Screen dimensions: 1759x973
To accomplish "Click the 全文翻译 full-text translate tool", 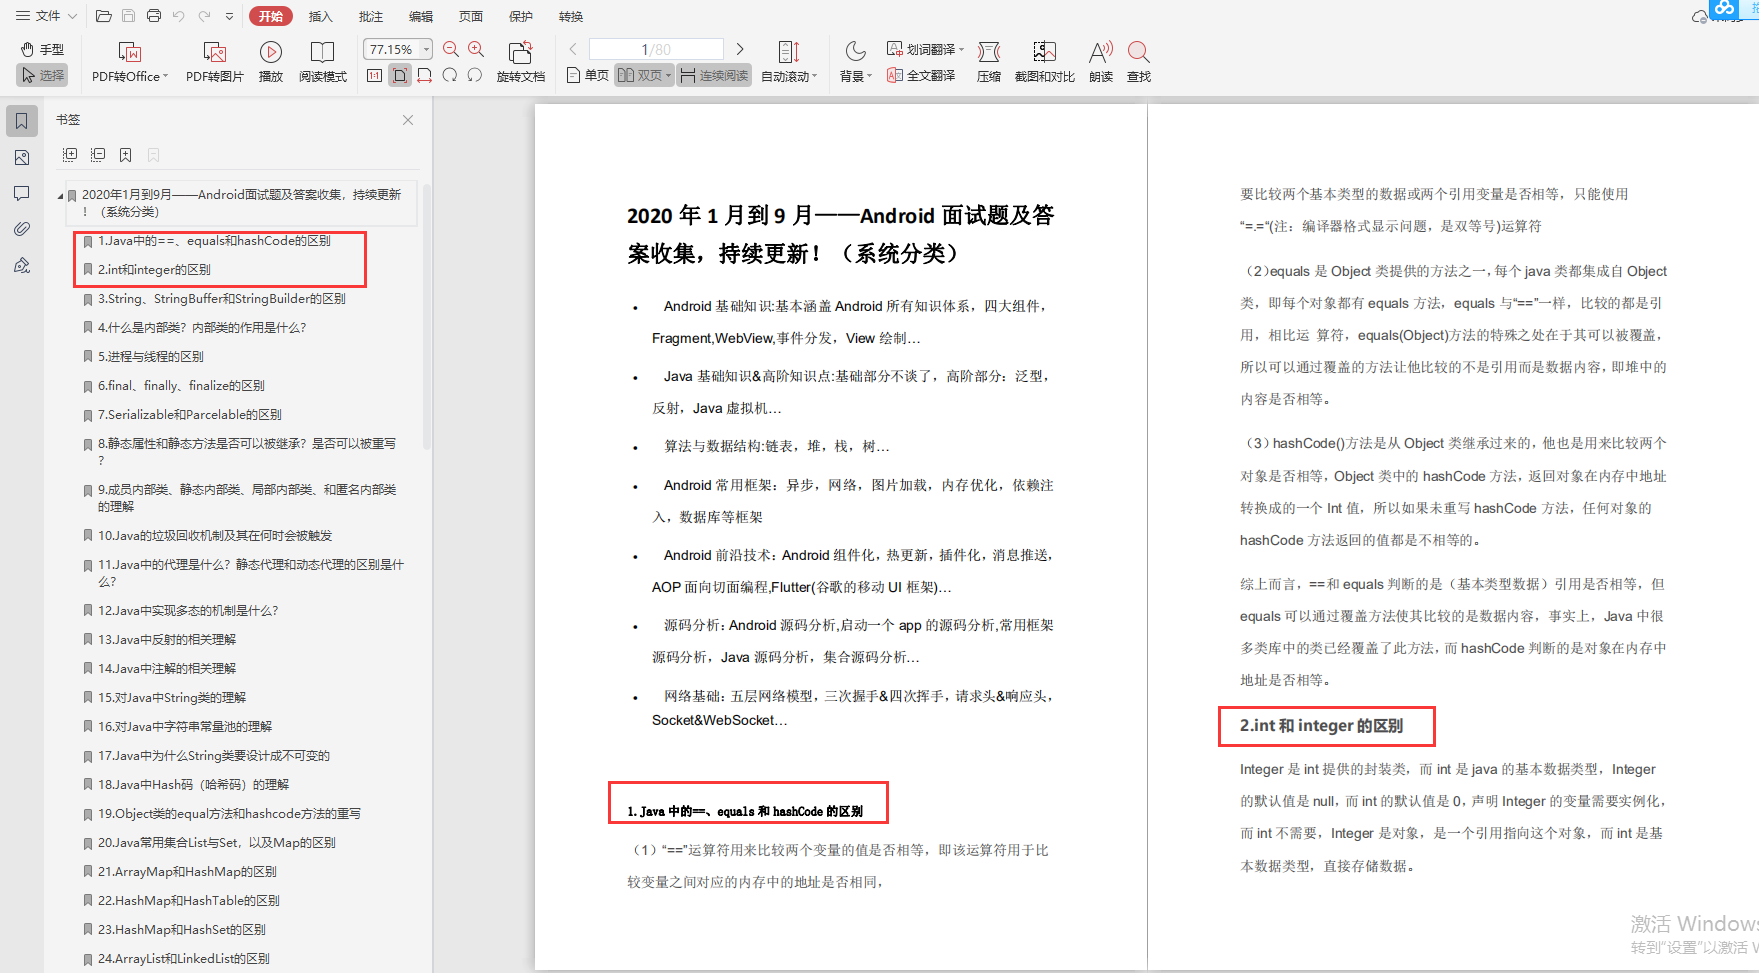I will (x=921, y=75).
